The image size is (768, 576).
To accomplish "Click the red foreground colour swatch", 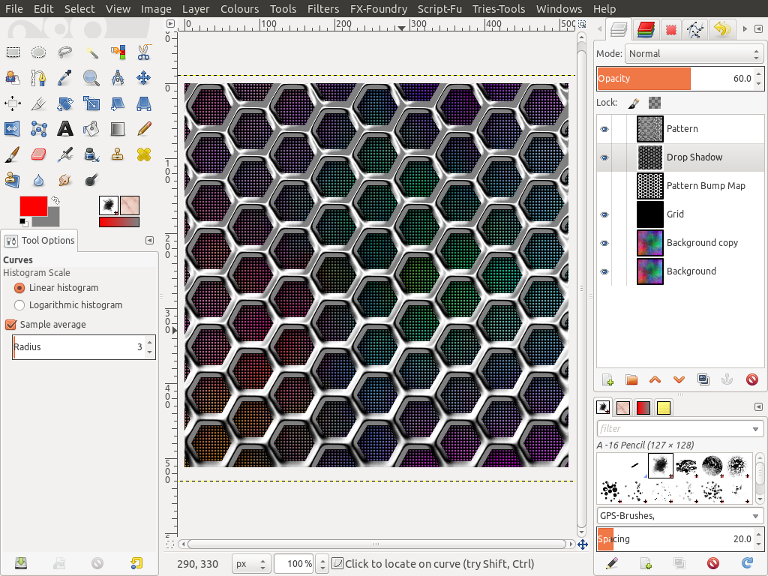I will 33,206.
